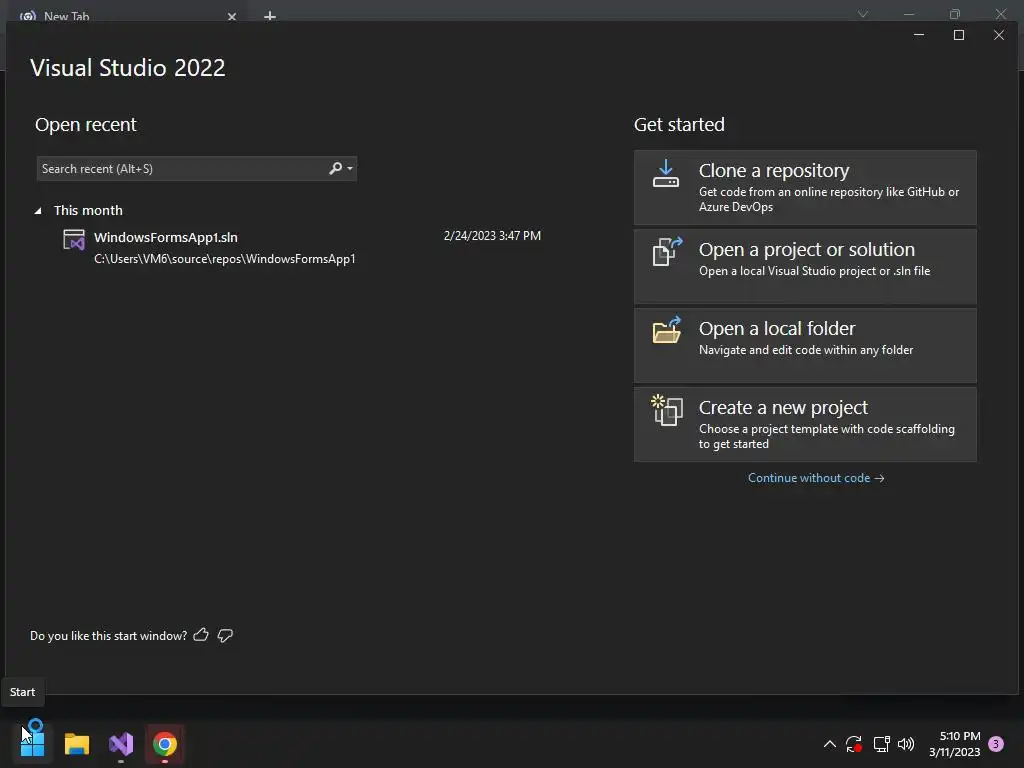
Task: Click the network tray icon
Action: tap(882, 744)
